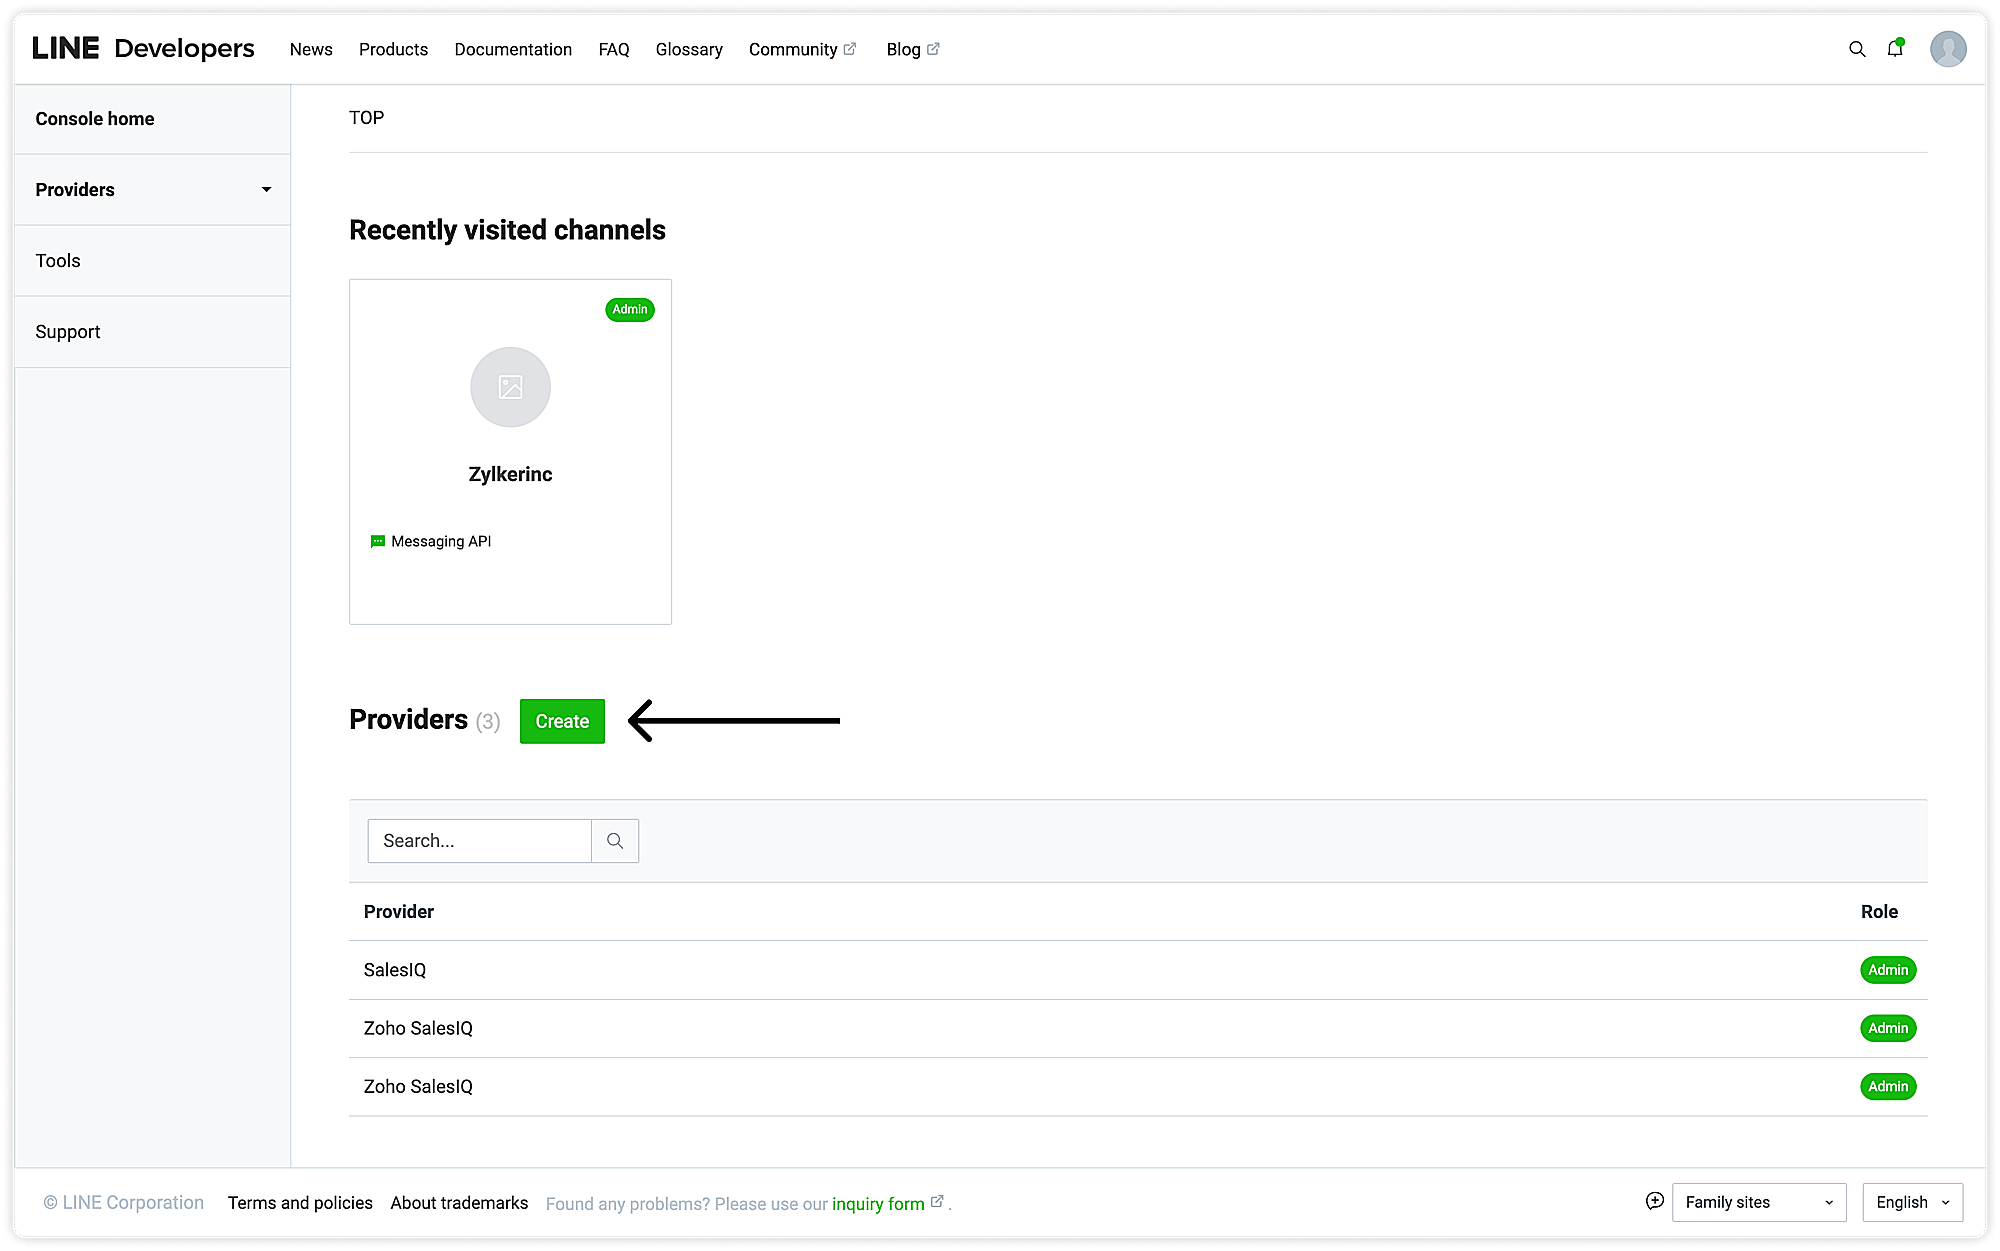This screenshot has width=2000, height=1251.
Task: Click the Messaging API chat icon
Action: (x=377, y=541)
